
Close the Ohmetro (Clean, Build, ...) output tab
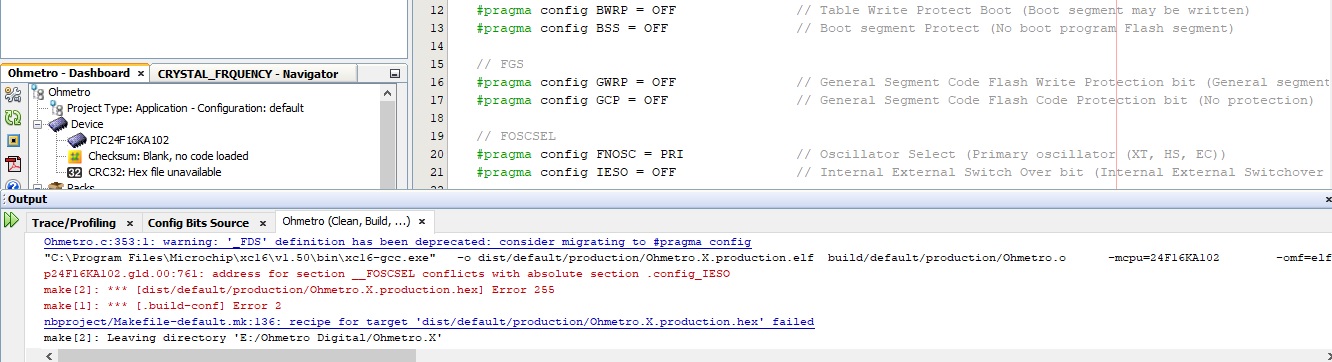422,221
